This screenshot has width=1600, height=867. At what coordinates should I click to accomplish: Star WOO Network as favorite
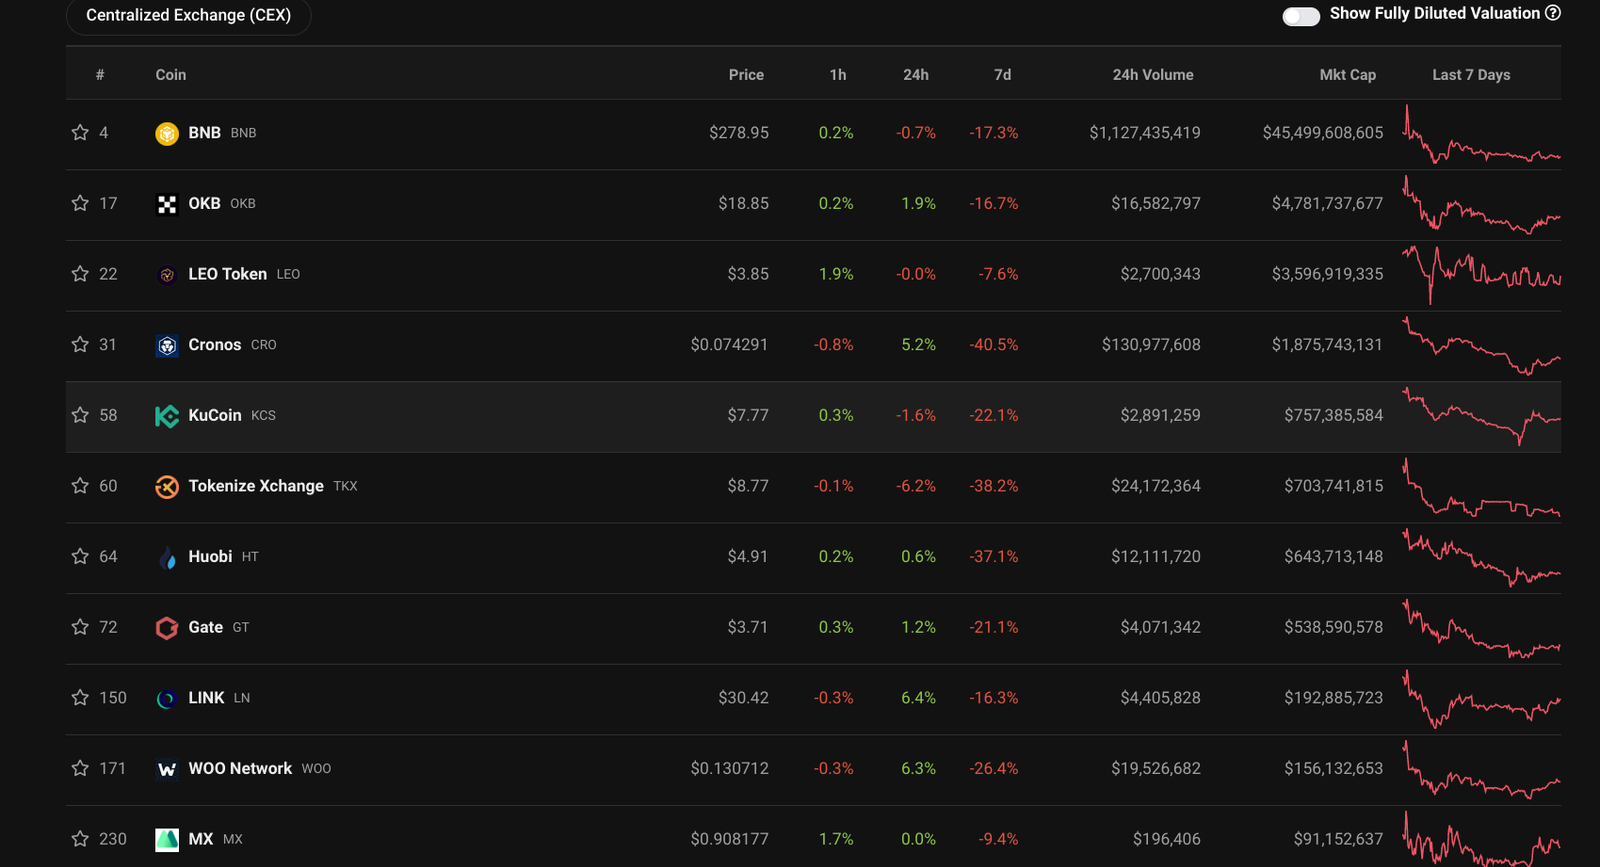pyautogui.click(x=80, y=769)
